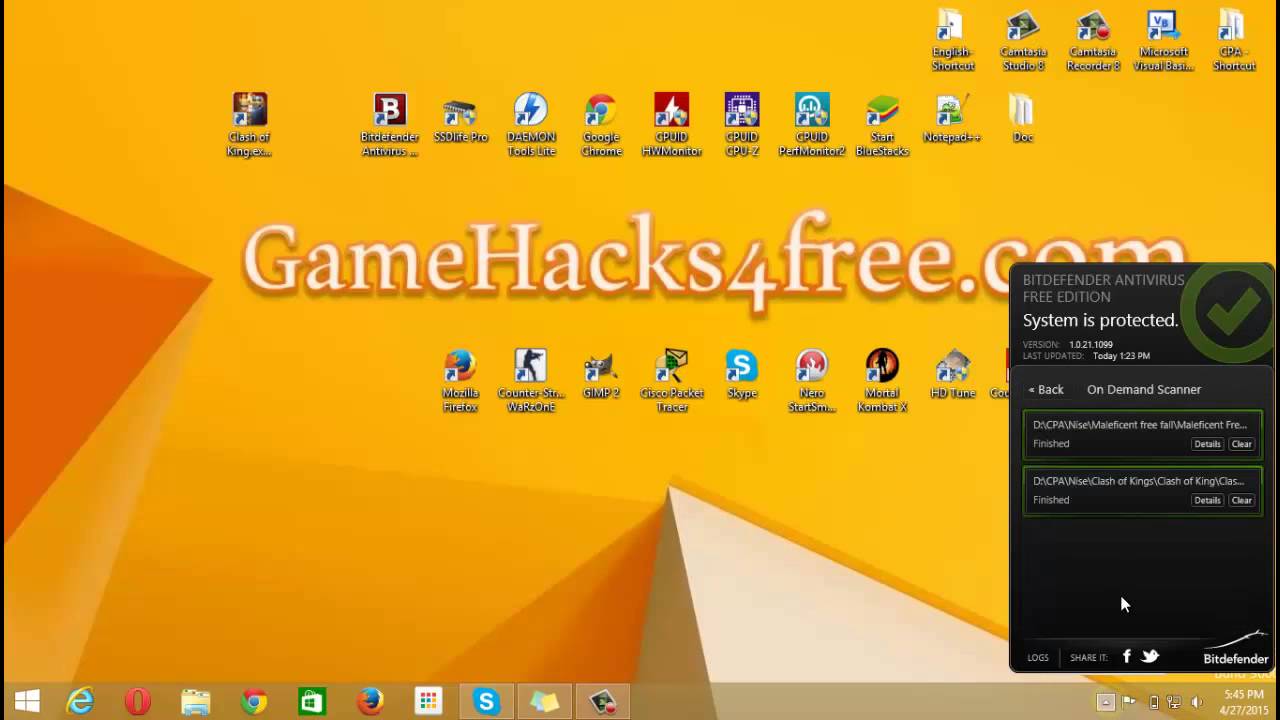This screenshot has height=720, width=1280.
Task: Clear the Clash of Kings scan entry
Action: (1241, 500)
